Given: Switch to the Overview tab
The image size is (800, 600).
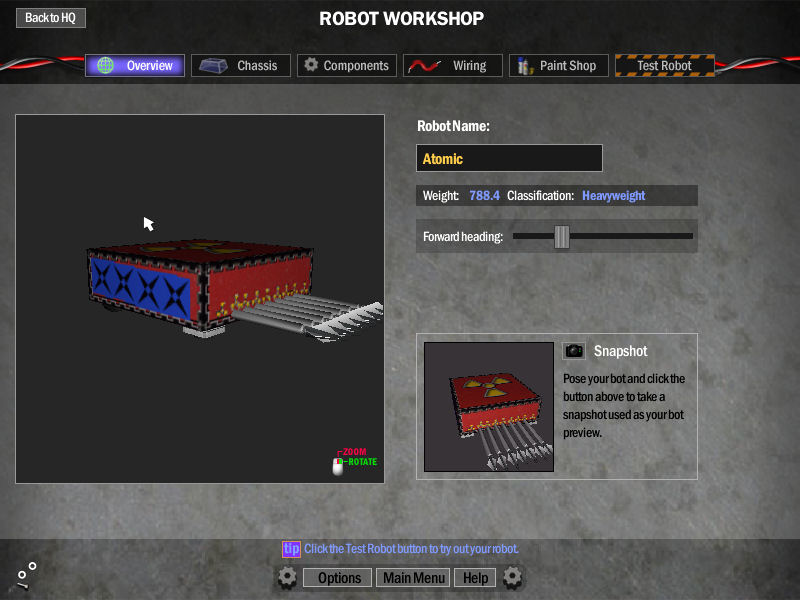Looking at the screenshot, I should (135, 65).
